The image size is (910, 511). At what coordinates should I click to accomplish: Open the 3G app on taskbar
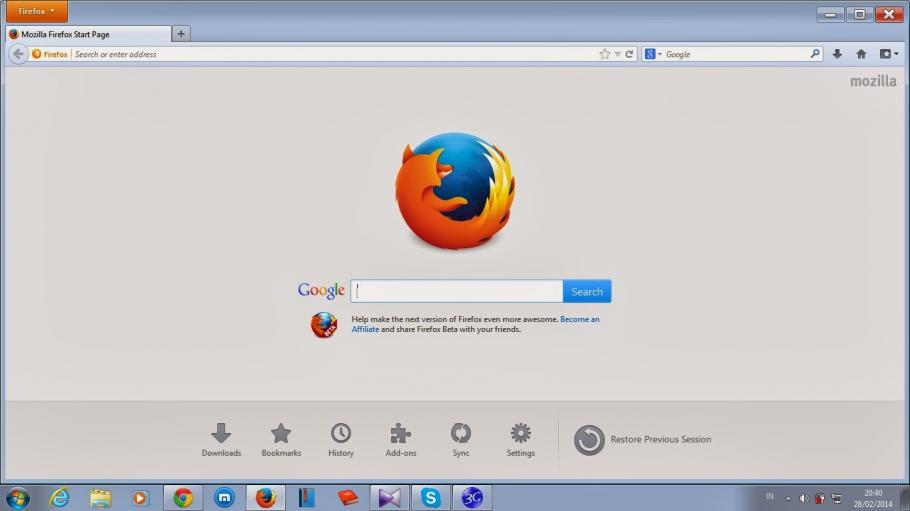tap(472, 498)
